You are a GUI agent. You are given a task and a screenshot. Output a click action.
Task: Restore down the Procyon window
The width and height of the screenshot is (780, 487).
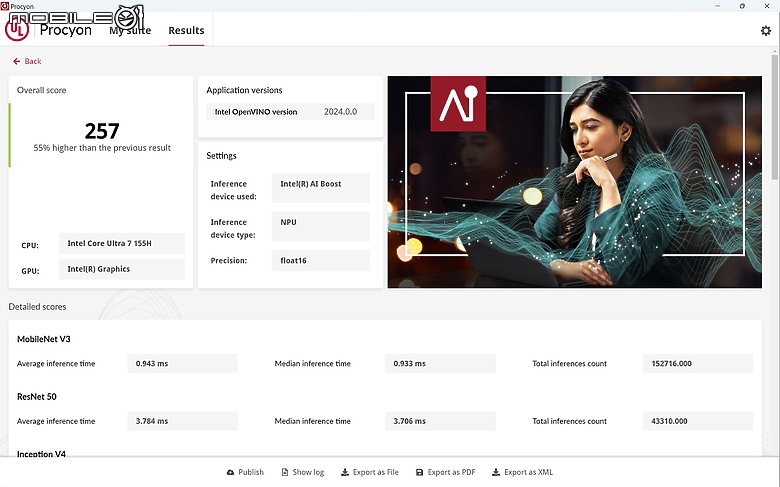[742, 6]
